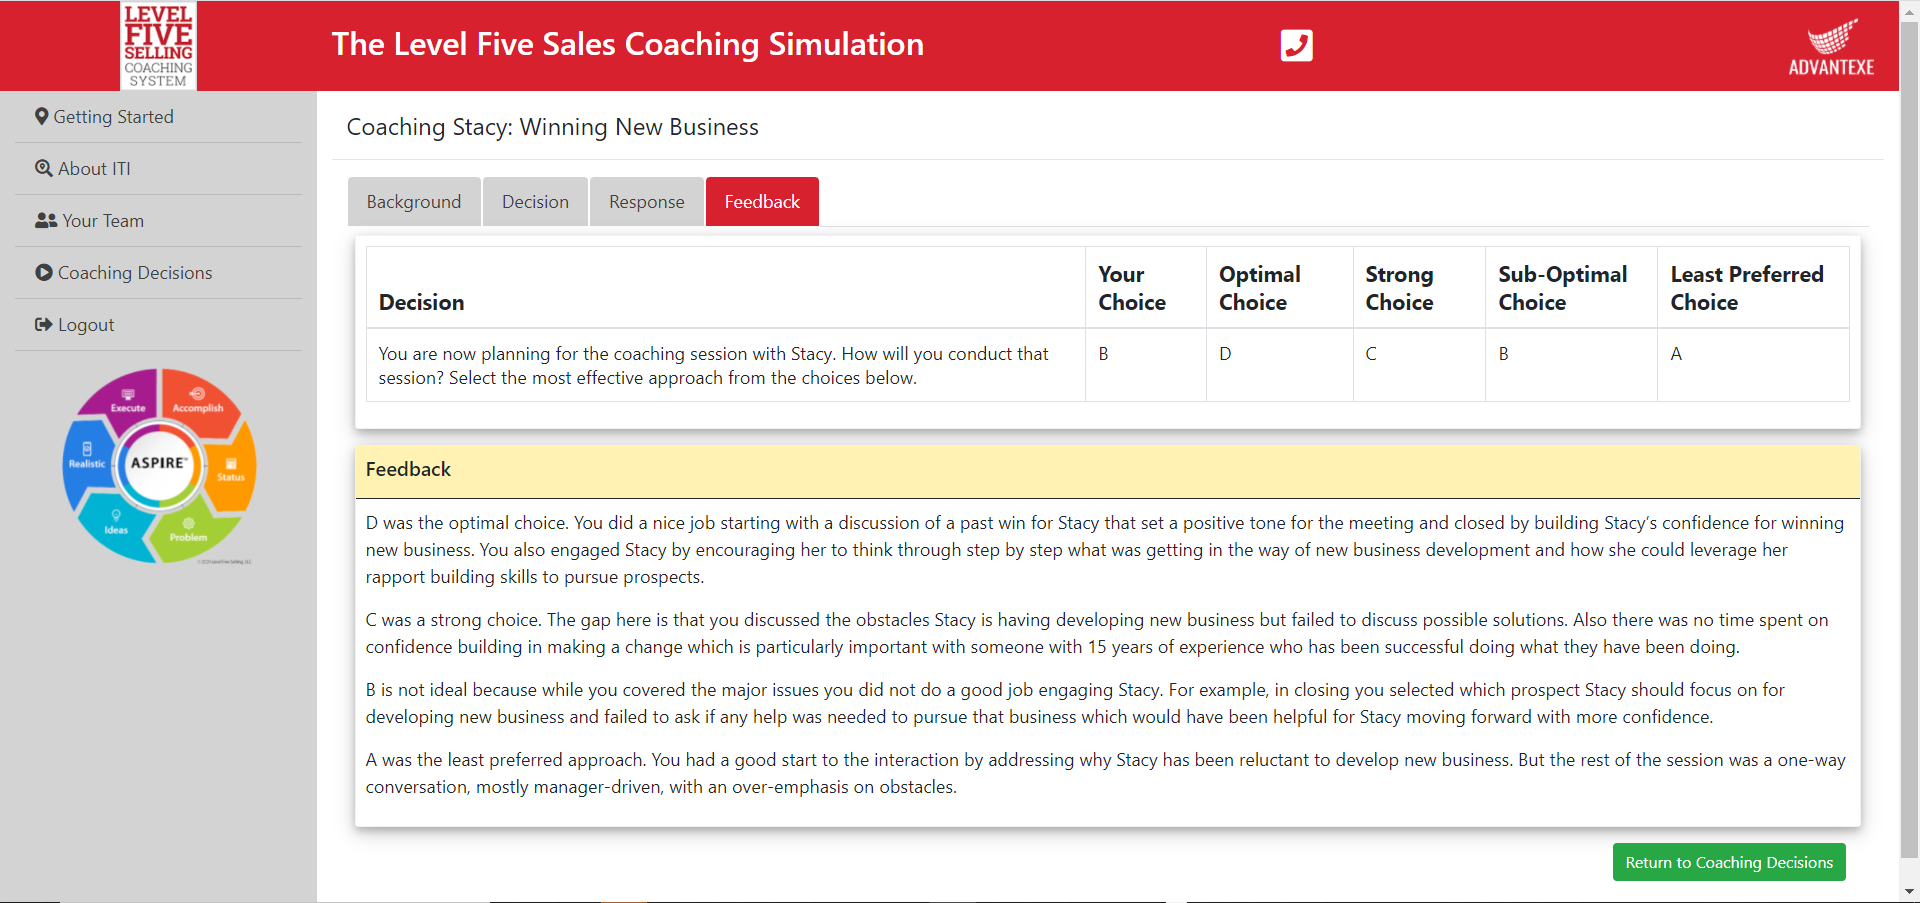1920x903 pixels.
Task: Switch to the Decision tab
Action: pyautogui.click(x=535, y=201)
